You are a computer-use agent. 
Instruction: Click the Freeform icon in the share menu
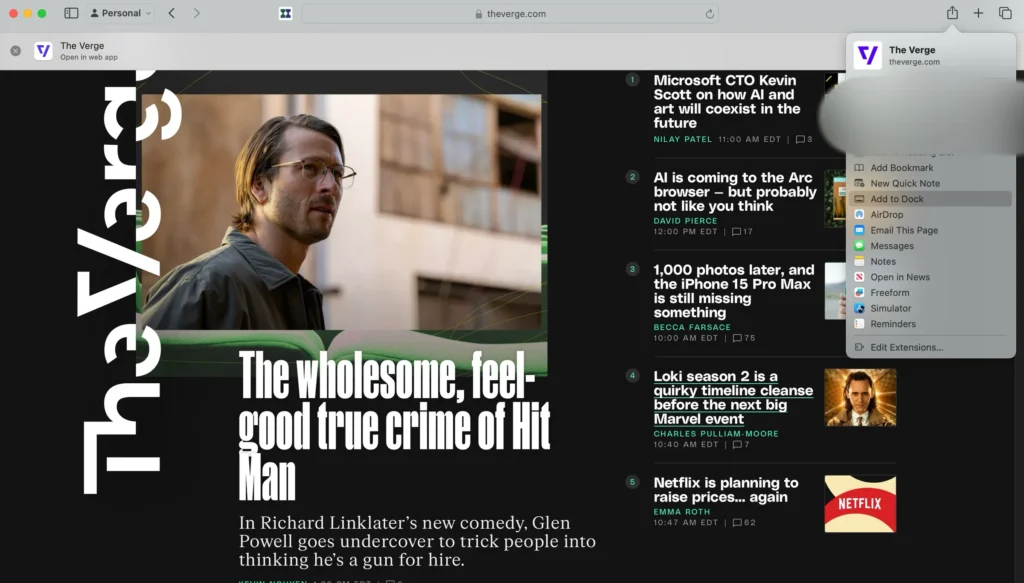coord(859,293)
